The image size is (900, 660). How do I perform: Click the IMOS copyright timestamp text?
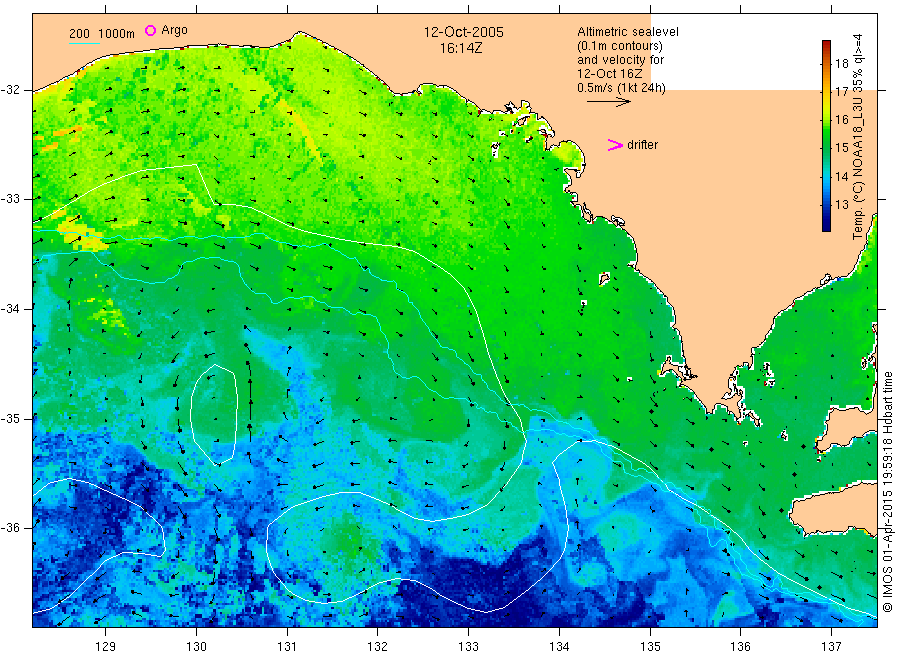click(x=888, y=492)
